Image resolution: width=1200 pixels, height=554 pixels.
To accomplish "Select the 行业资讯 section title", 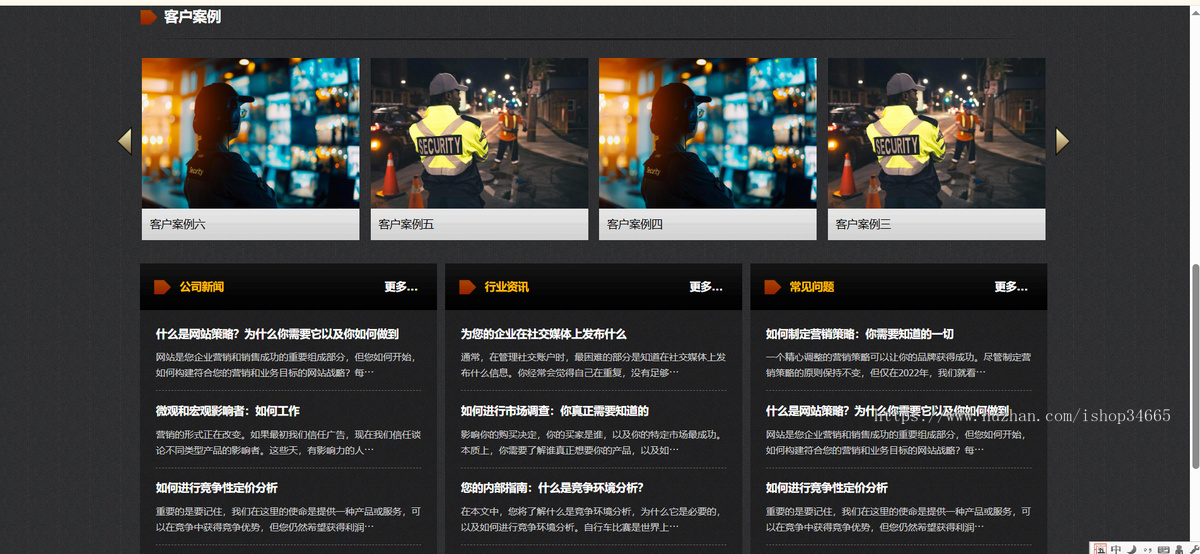I will [507, 287].
